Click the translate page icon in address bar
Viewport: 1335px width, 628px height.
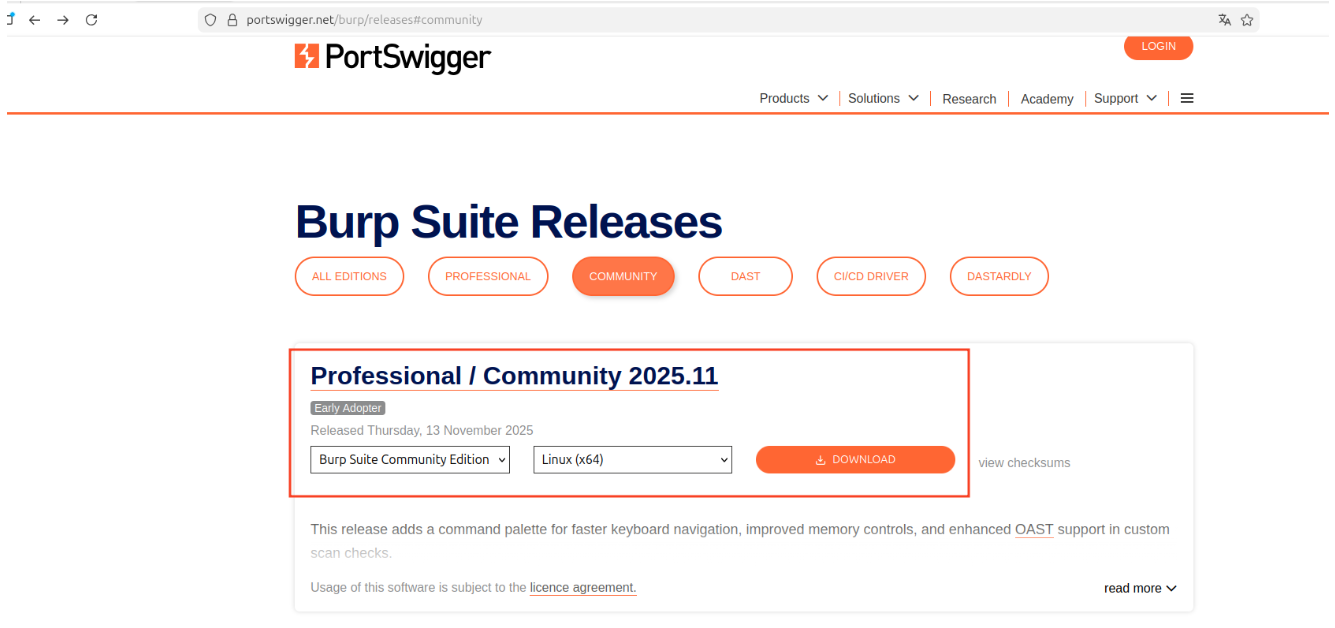[x=1224, y=20]
